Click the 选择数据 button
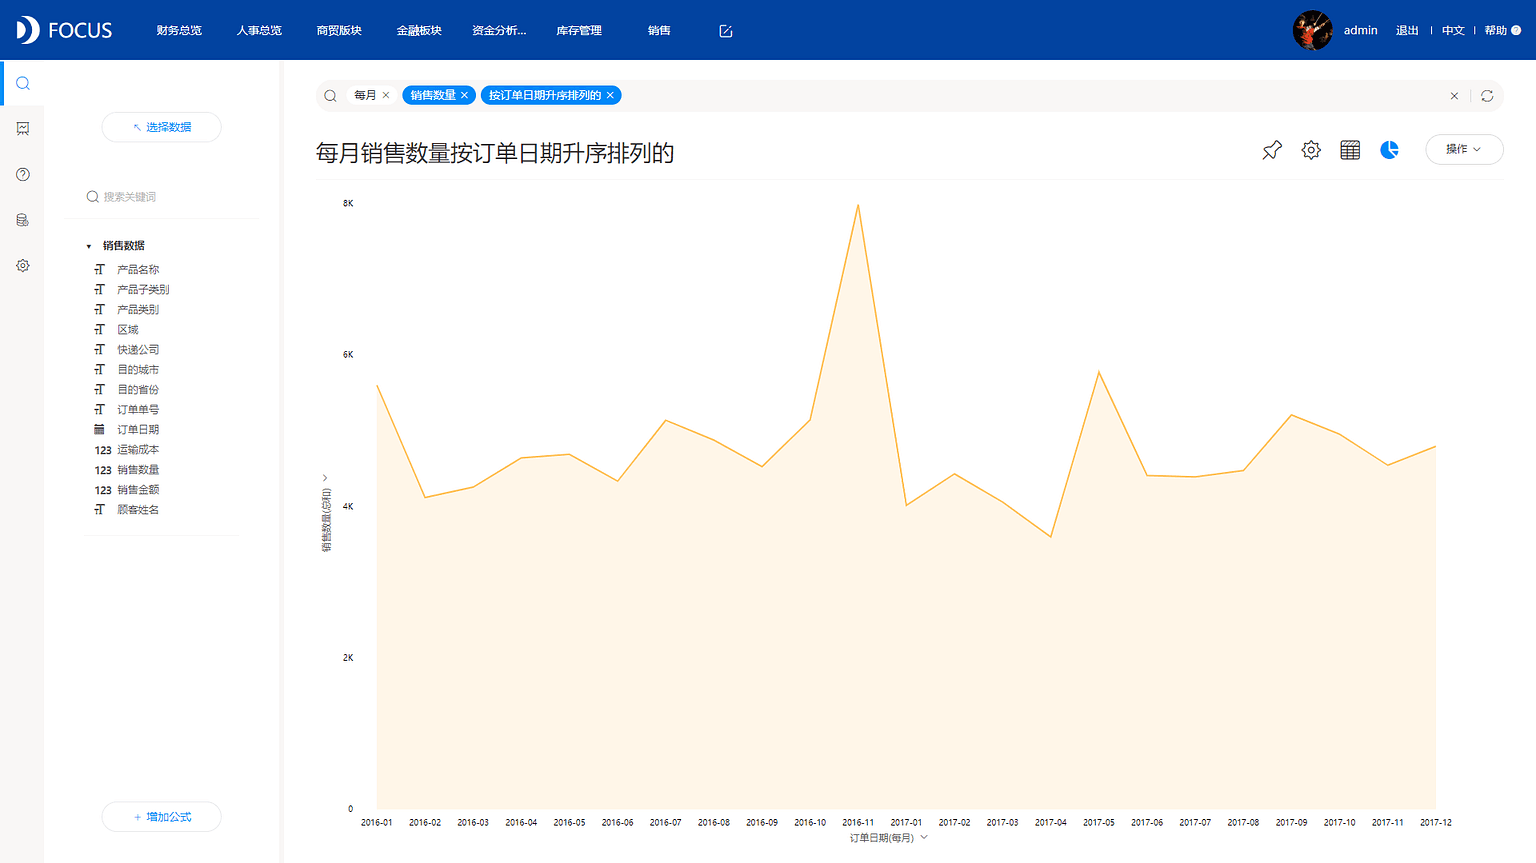1536x863 pixels. (x=161, y=127)
